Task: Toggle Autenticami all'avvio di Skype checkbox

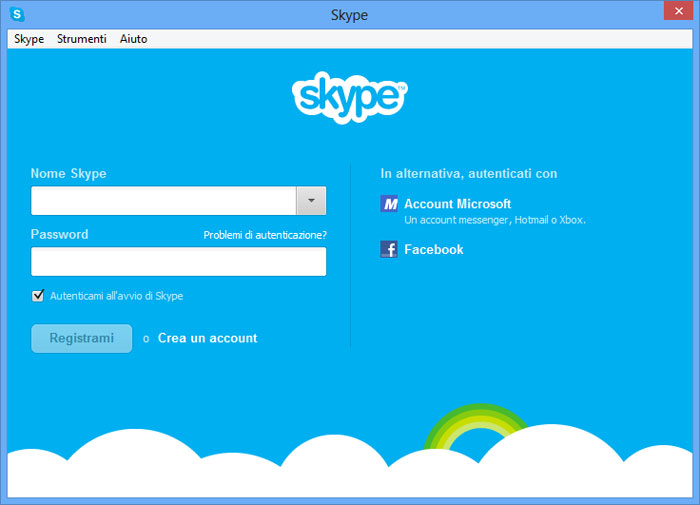Action: click(38, 296)
